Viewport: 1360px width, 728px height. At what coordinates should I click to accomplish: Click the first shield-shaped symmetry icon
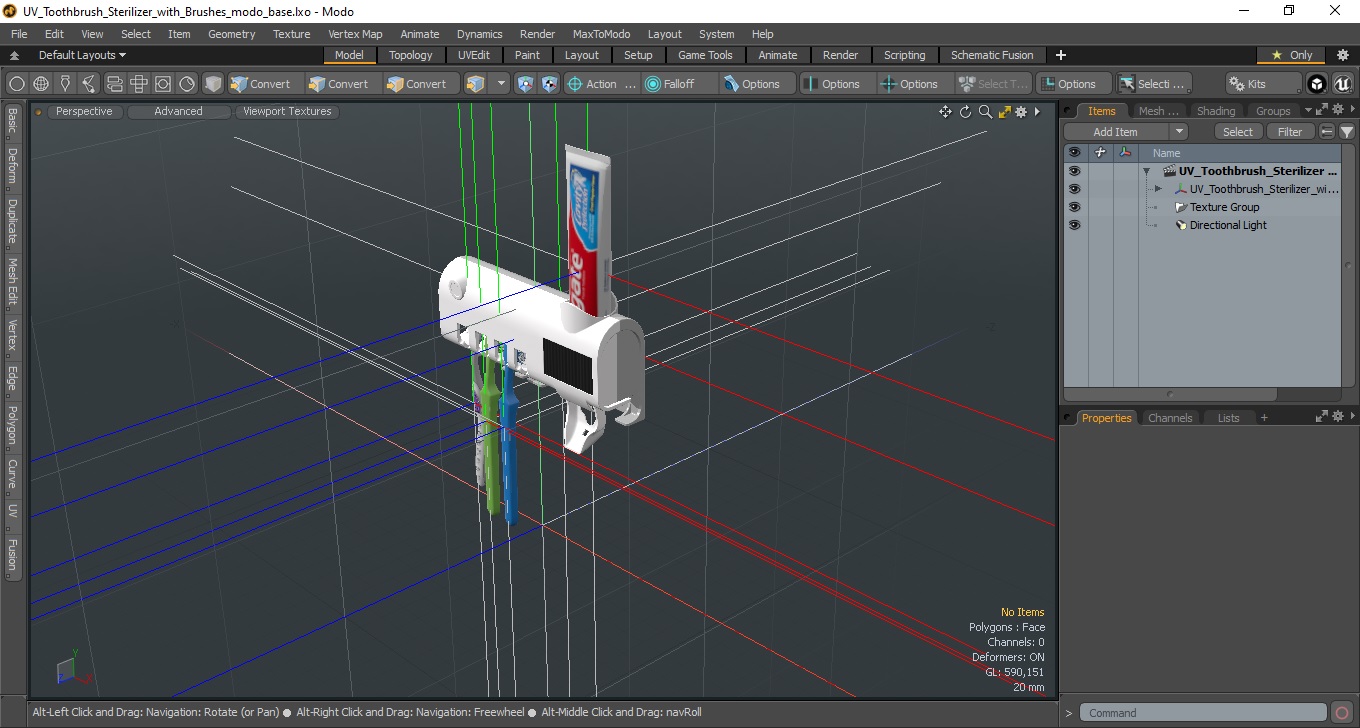point(526,84)
